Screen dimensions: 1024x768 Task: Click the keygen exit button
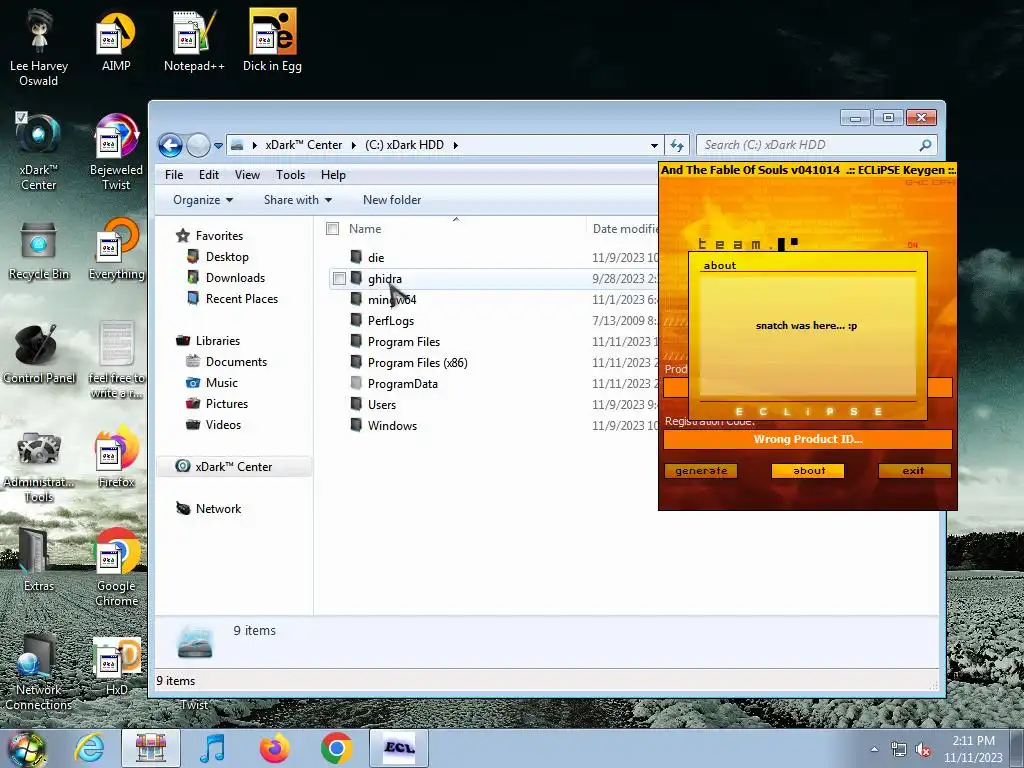pos(914,471)
